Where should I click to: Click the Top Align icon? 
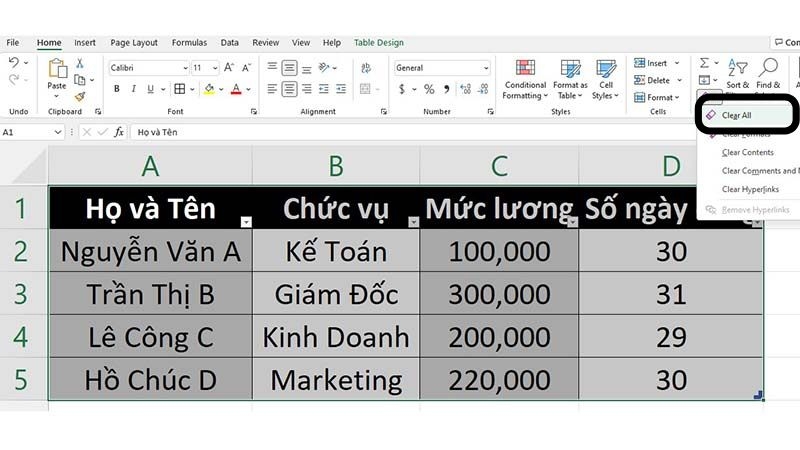click(272, 67)
